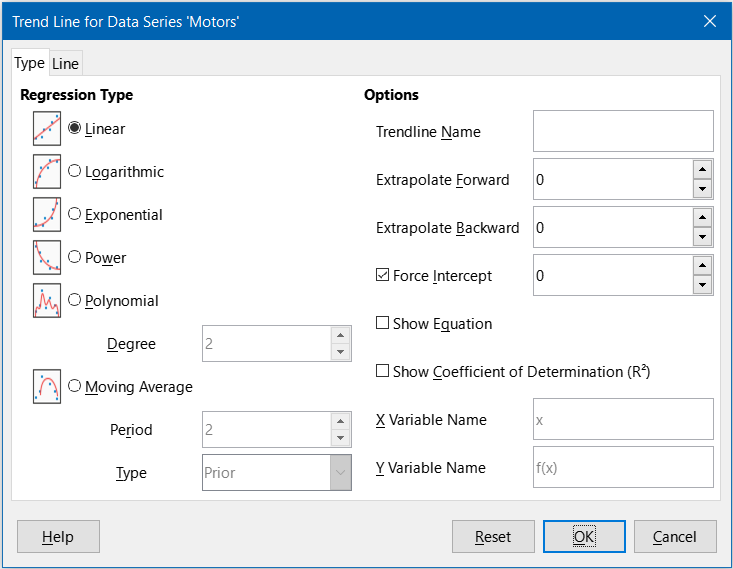Decrease the Force Intercept value
Screen dimensions: 733x569
[702, 285]
